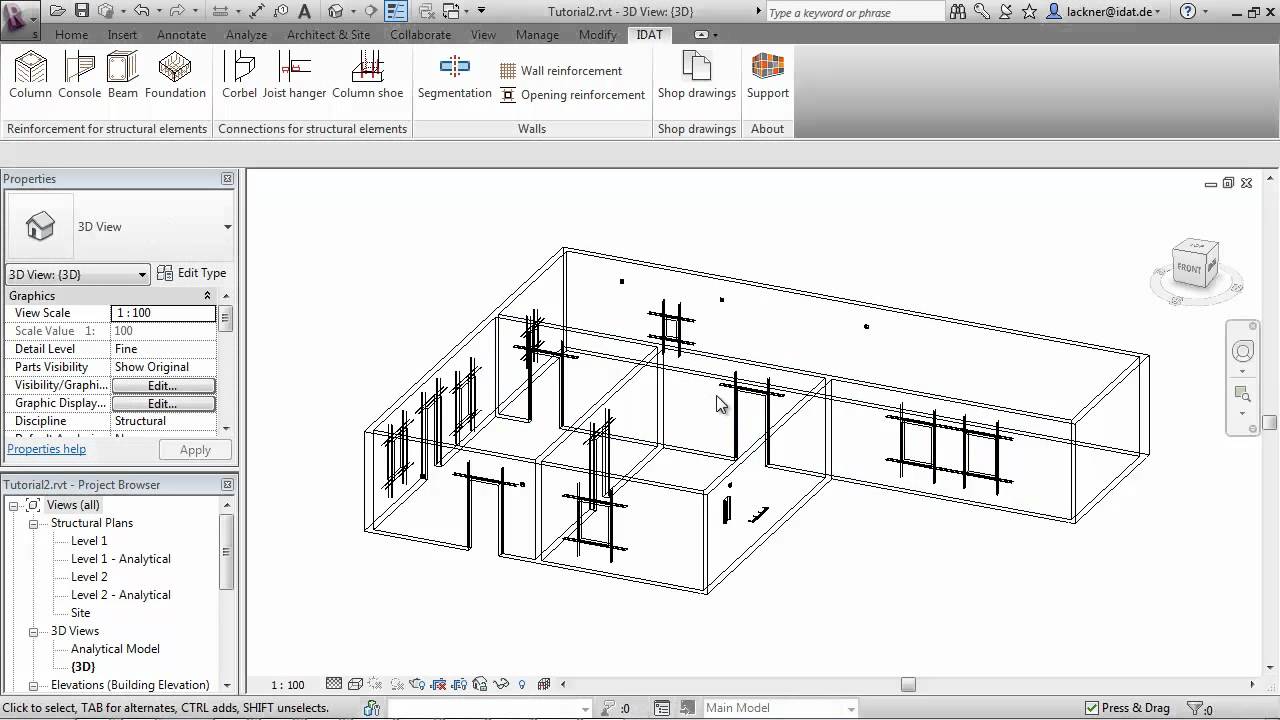
Task: Click the Project Browser vertical scrollbar
Action: (227, 550)
